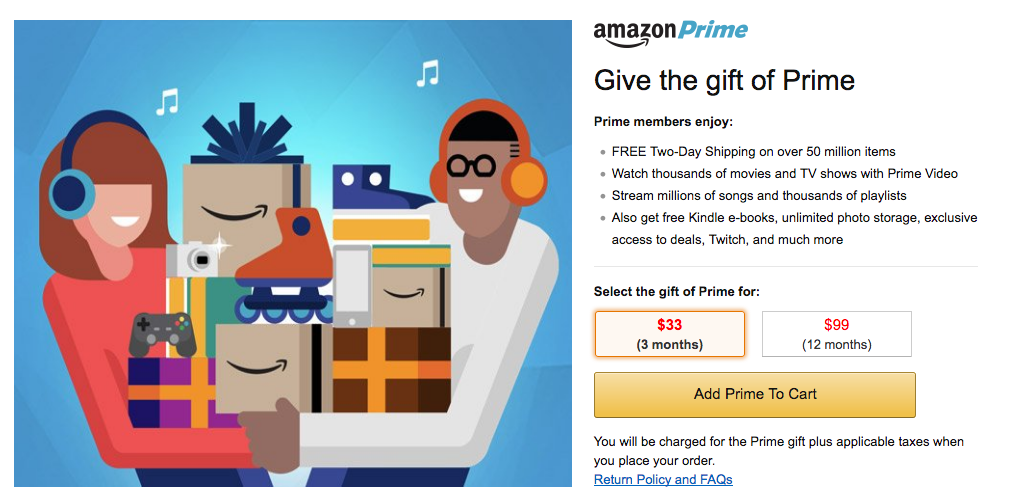Click the woman's blue headphone
The image size is (1023, 497).
(x=71, y=194)
